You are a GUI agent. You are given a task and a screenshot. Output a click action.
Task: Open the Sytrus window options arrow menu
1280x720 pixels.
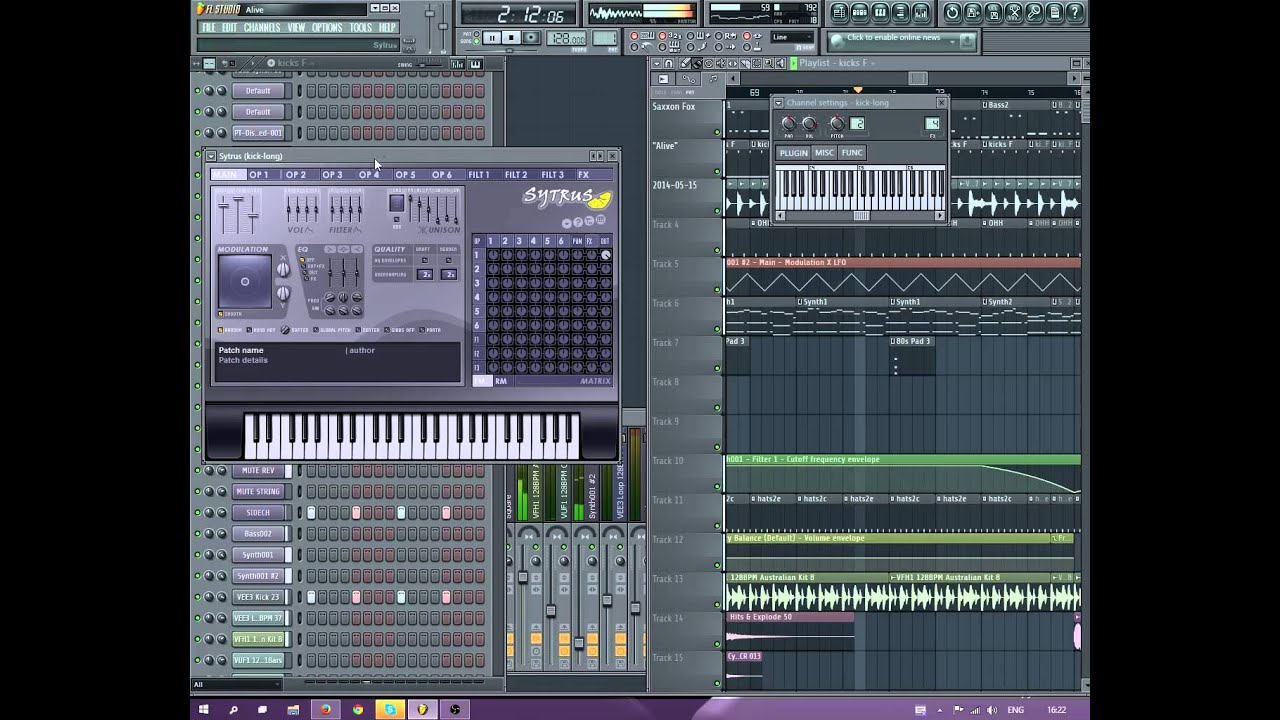pos(211,156)
